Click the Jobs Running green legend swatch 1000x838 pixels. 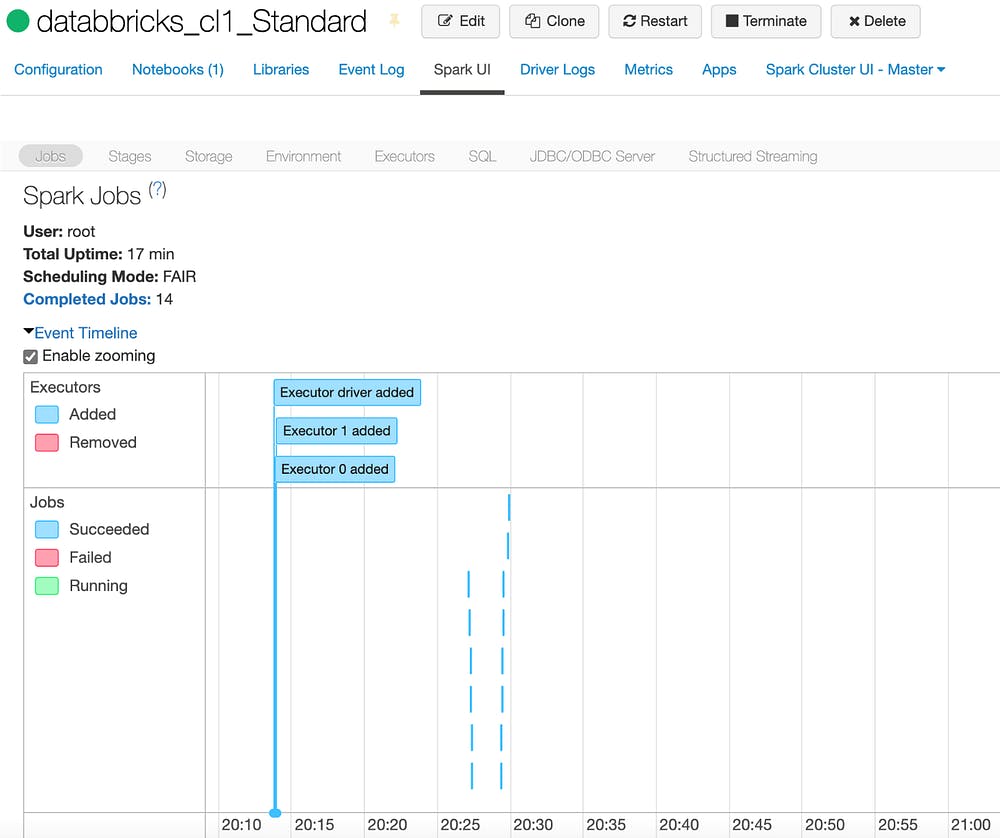coord(47,586)
